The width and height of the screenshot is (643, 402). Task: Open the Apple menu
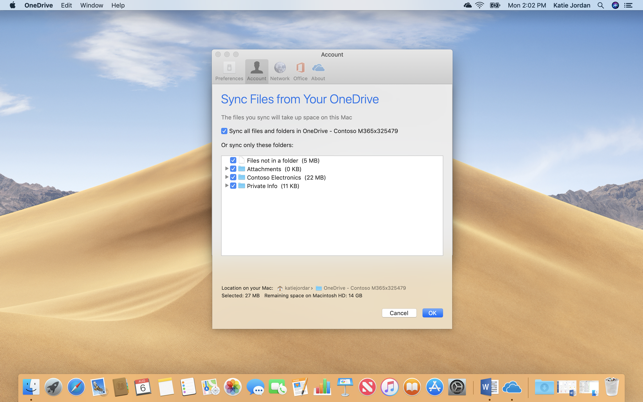pos(12,5)
